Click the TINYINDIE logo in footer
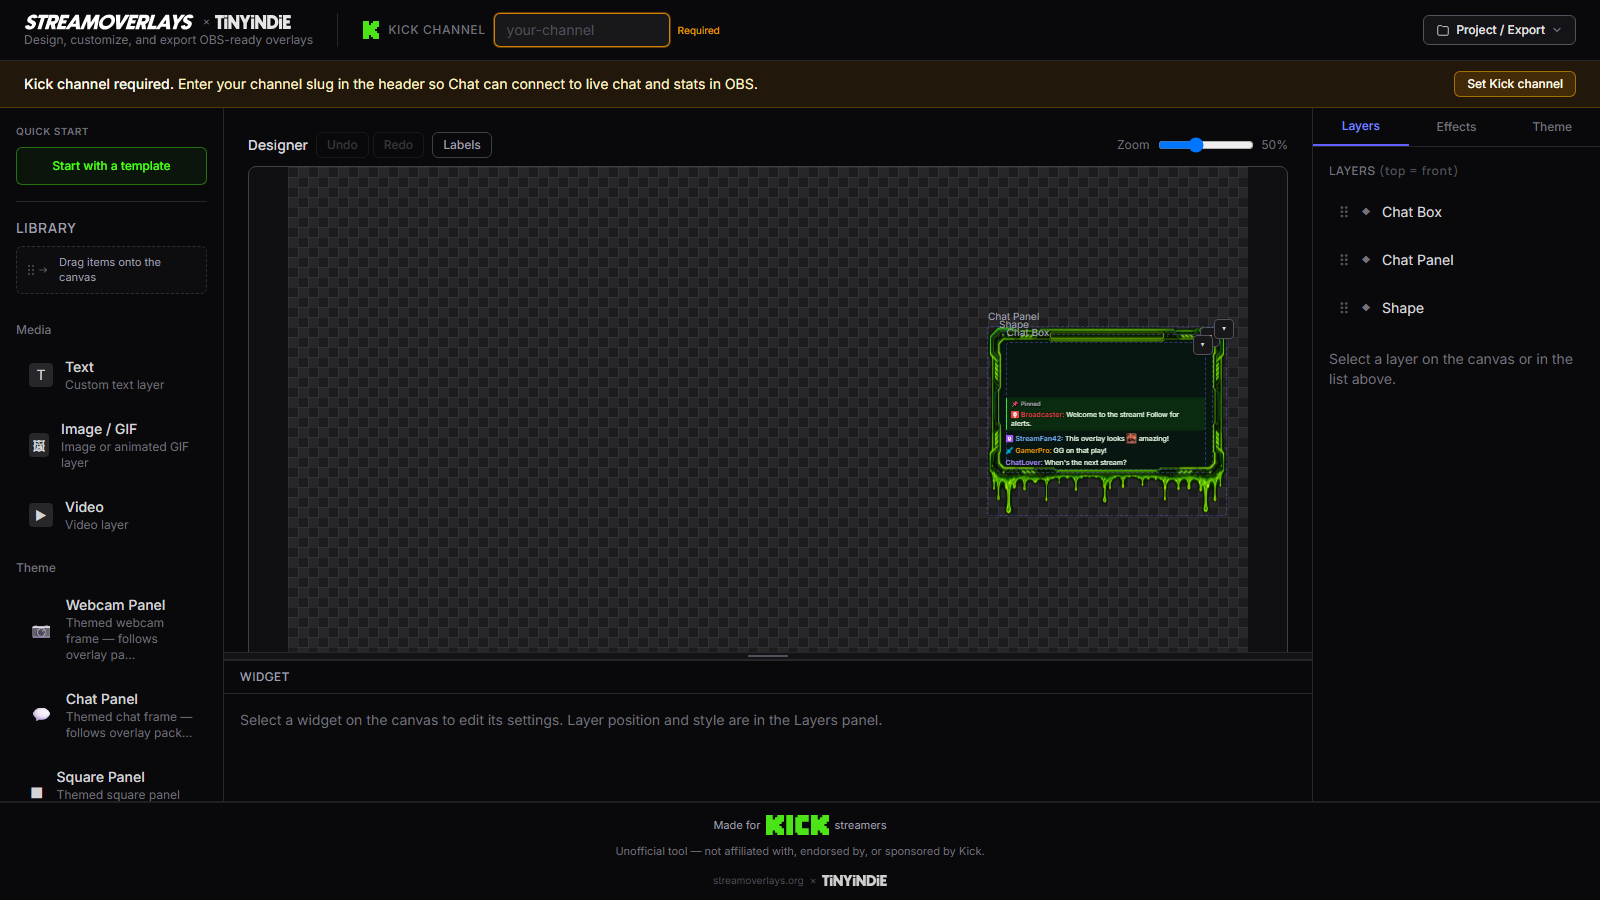The width and height of the screenshot is (1600, 900). [x=854, y=881]
